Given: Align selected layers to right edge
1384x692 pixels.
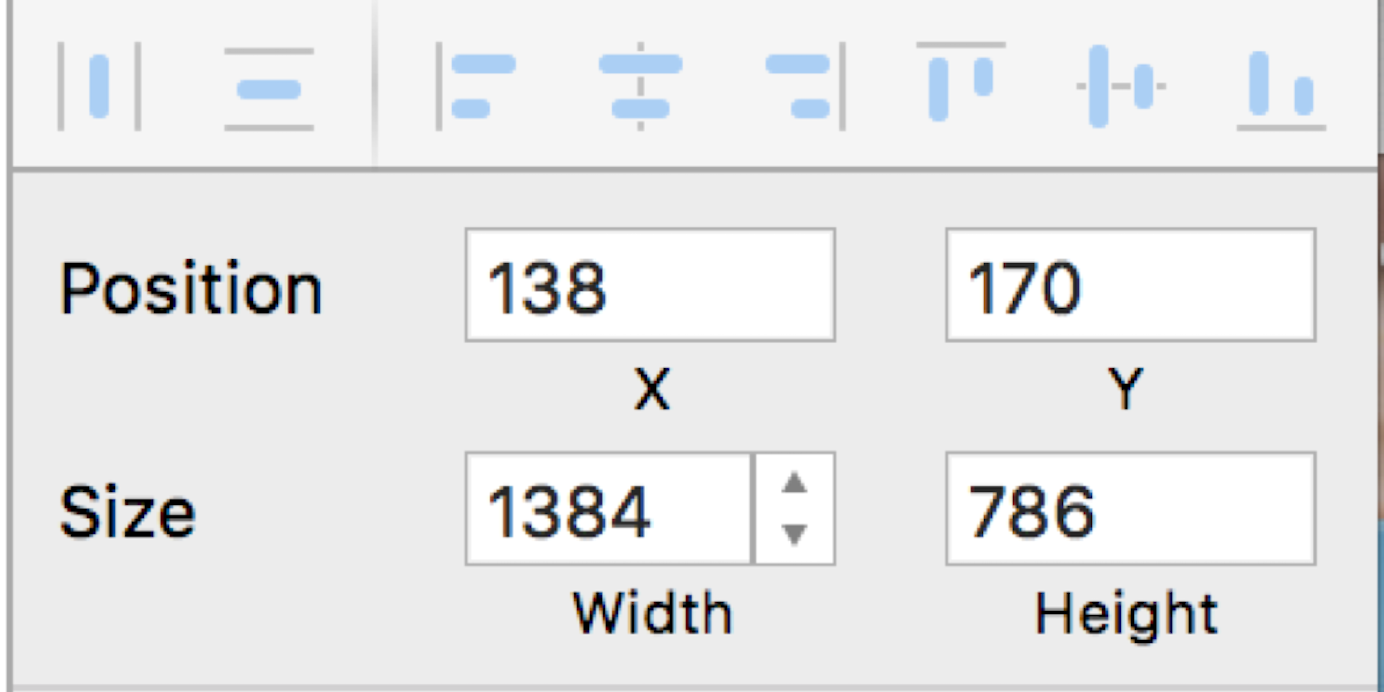Looking at the screenshot, I should click(805, 88).
